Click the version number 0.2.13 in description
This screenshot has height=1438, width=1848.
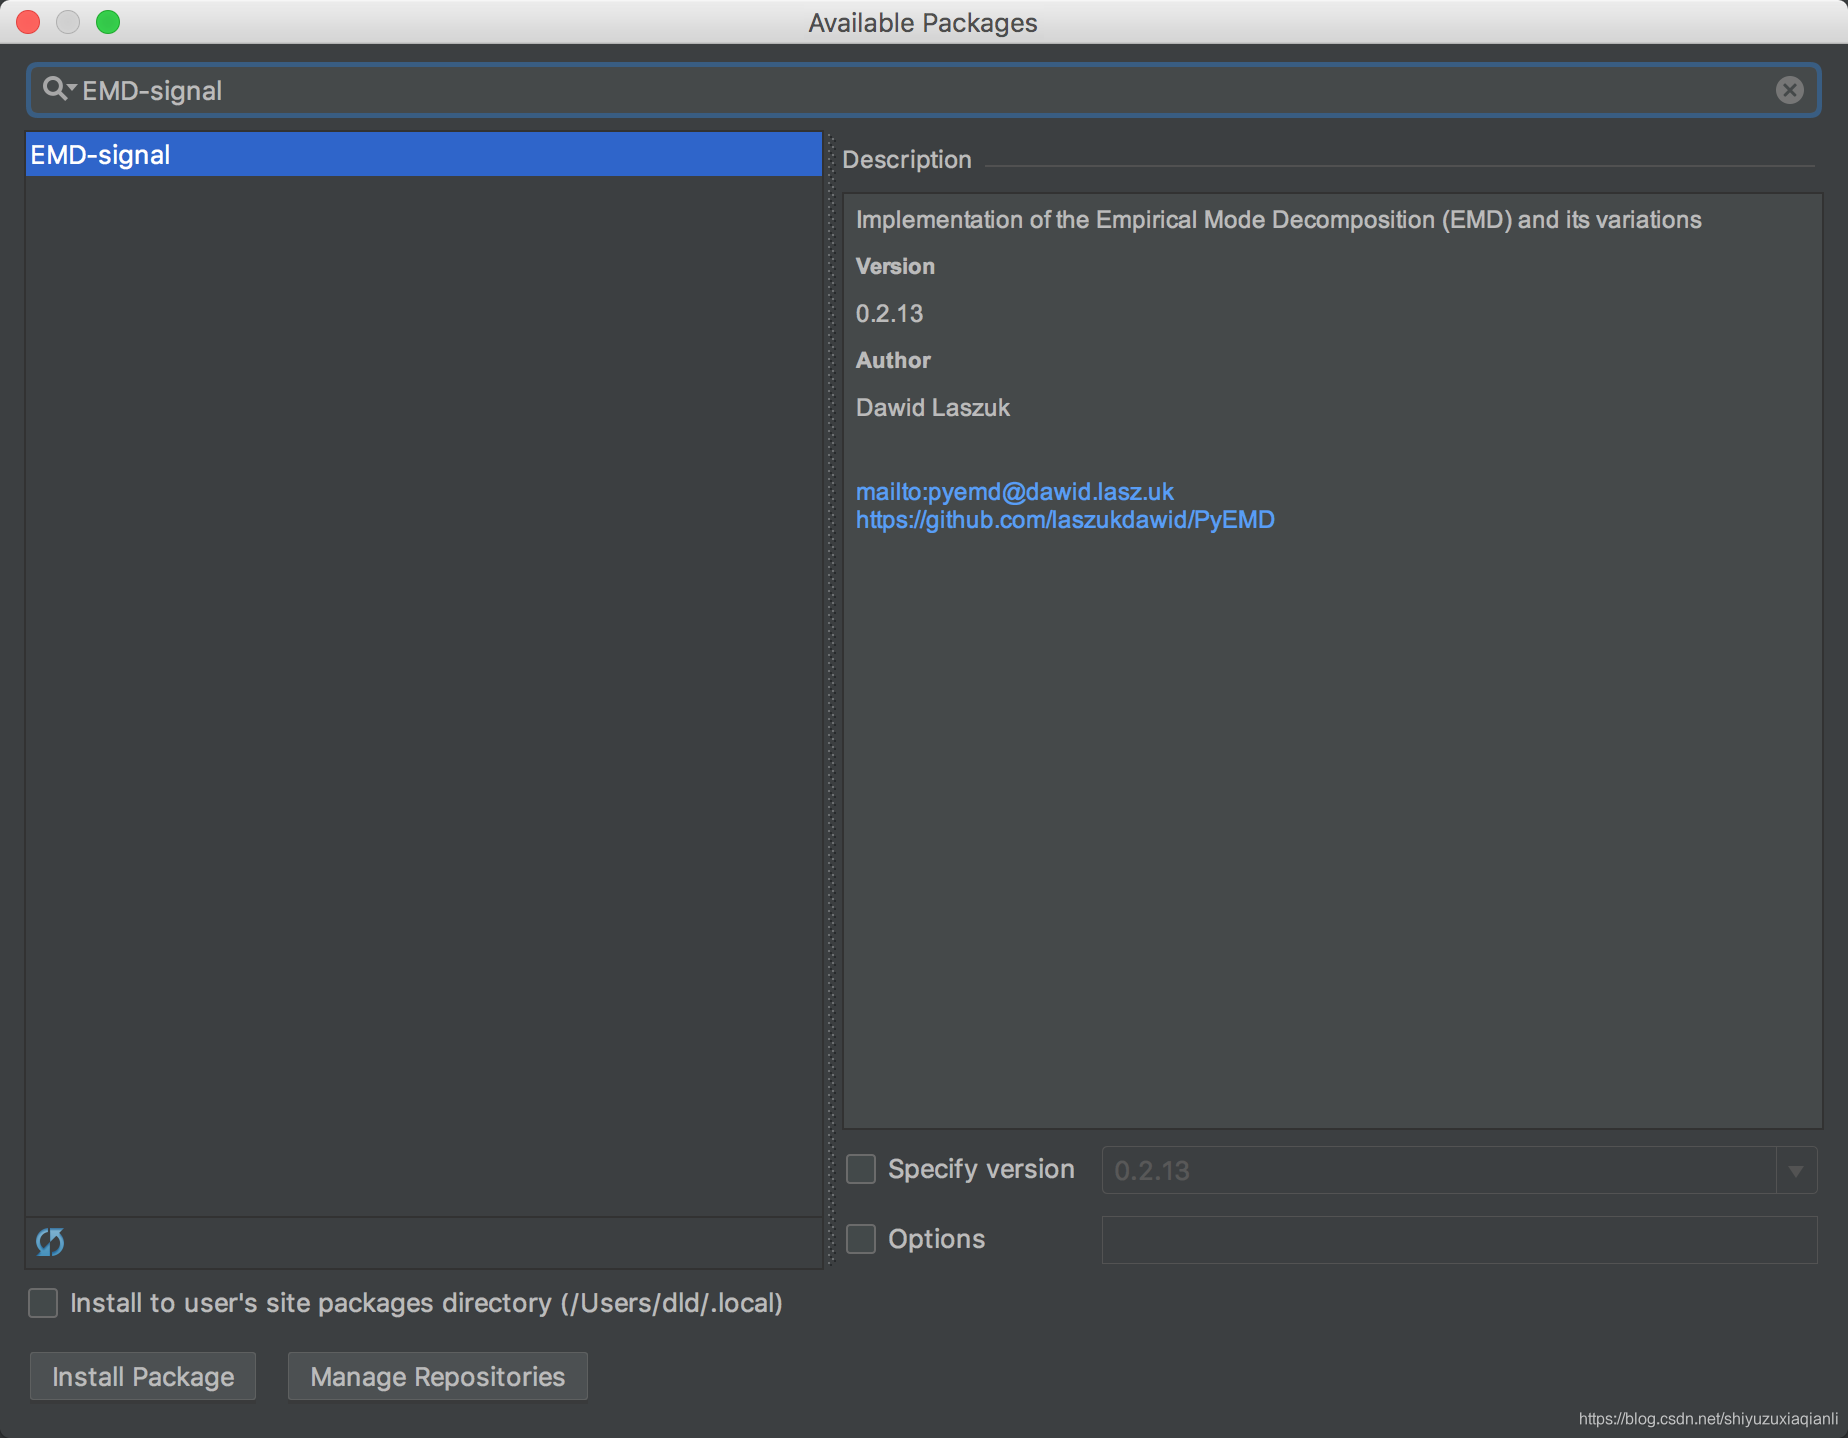889,313
